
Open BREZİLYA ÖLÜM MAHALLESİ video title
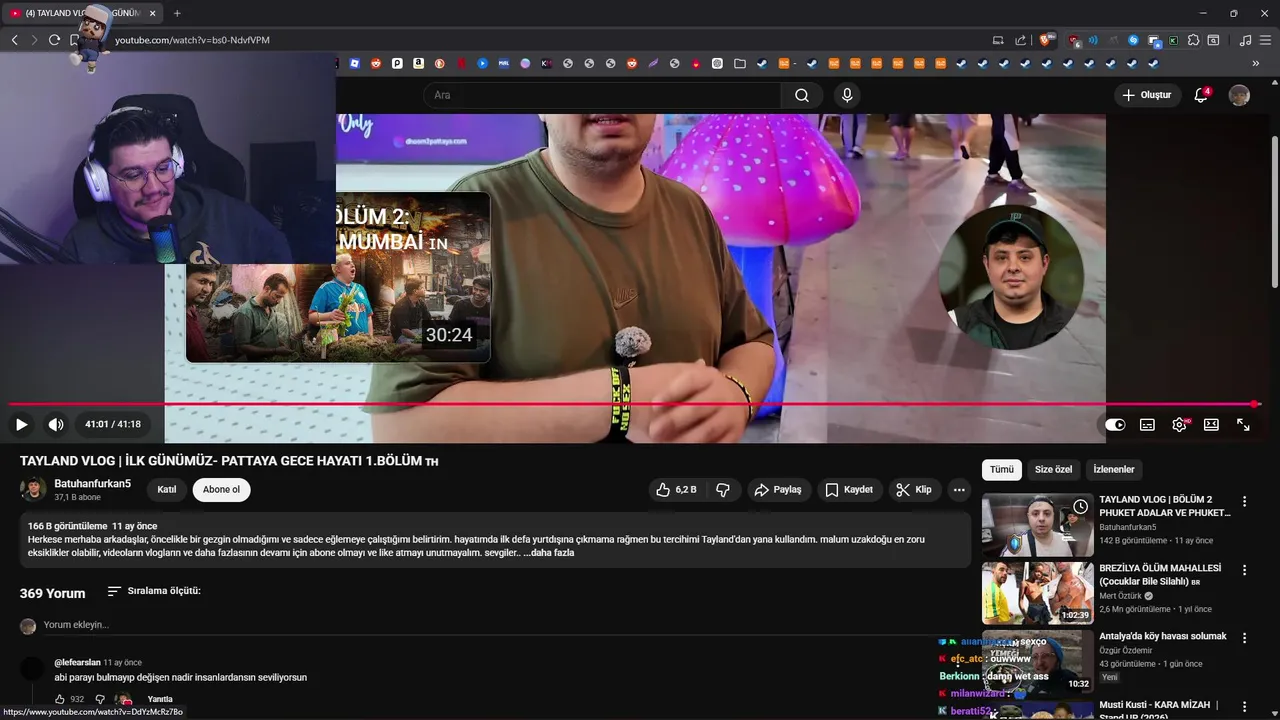[x=1160, y=574]
